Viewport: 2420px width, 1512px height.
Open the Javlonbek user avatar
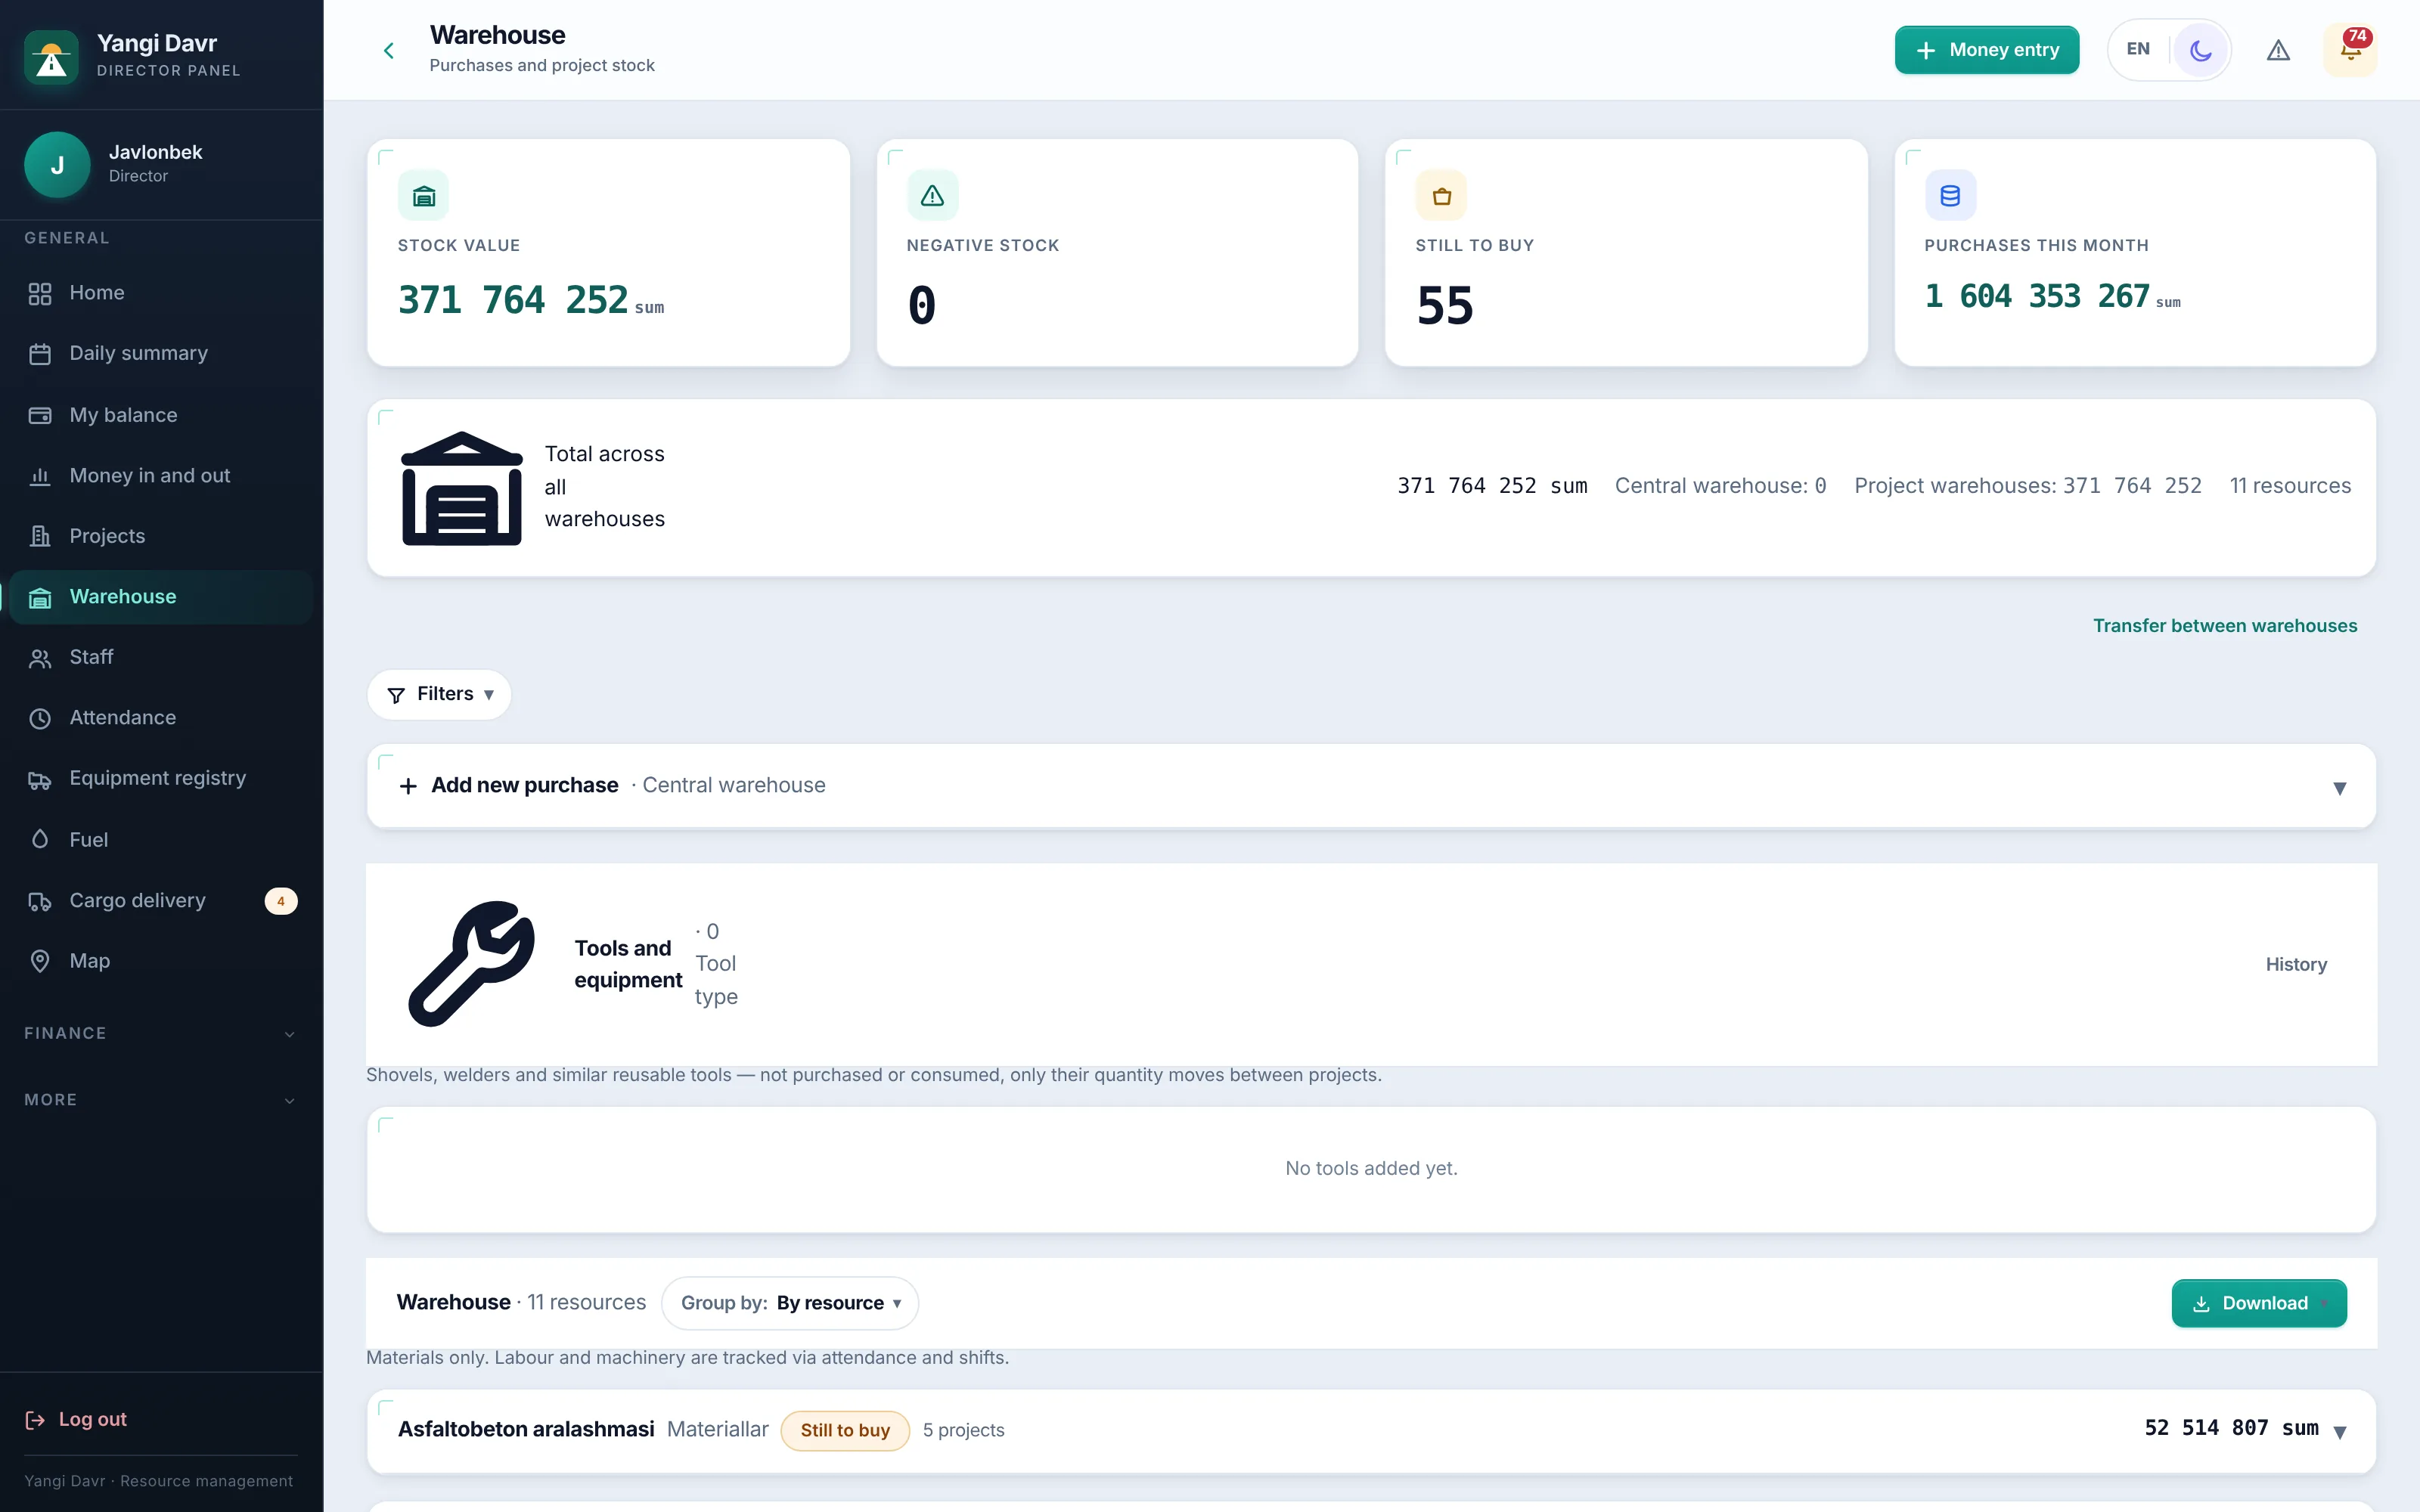[x=57, y=165]
